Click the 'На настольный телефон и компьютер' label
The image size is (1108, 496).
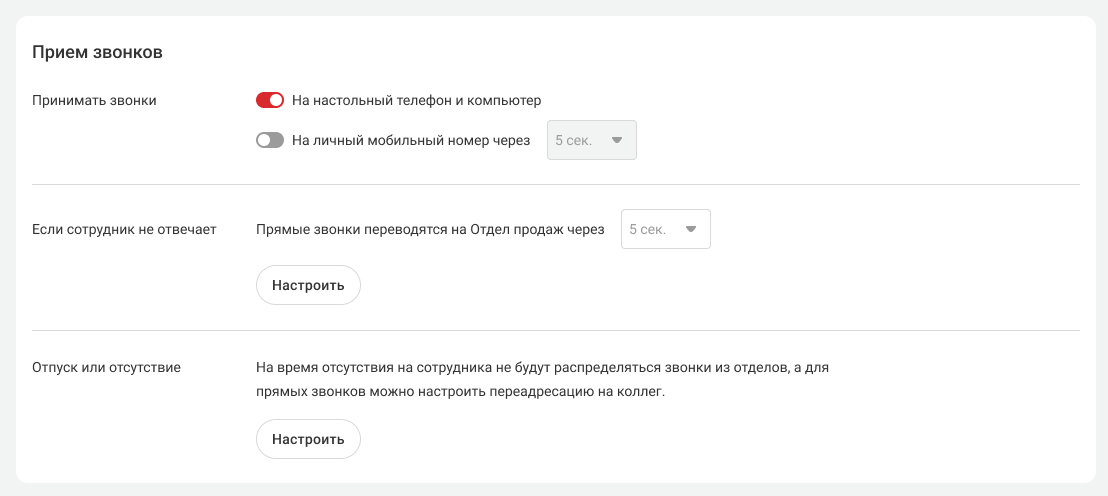click(416, 100)
